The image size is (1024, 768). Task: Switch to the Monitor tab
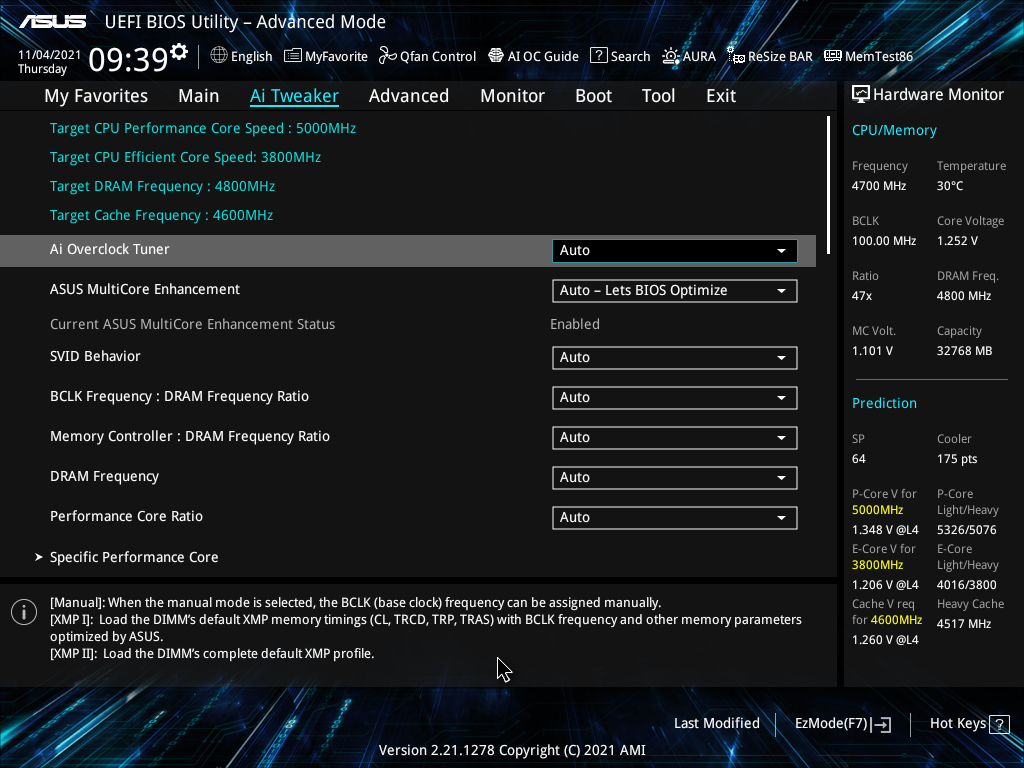pyautogui.click(x=513, y=96)
